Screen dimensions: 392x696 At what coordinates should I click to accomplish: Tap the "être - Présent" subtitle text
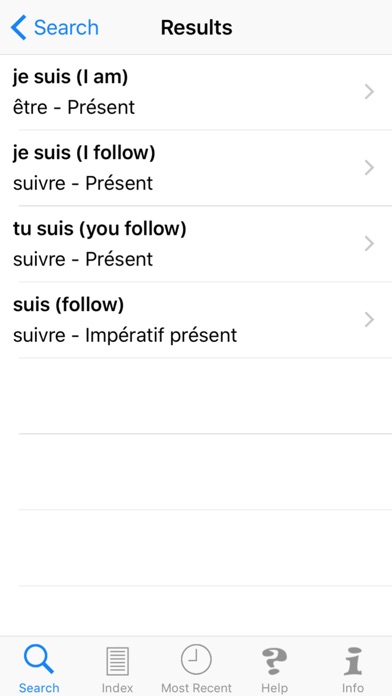coord(74,108)
